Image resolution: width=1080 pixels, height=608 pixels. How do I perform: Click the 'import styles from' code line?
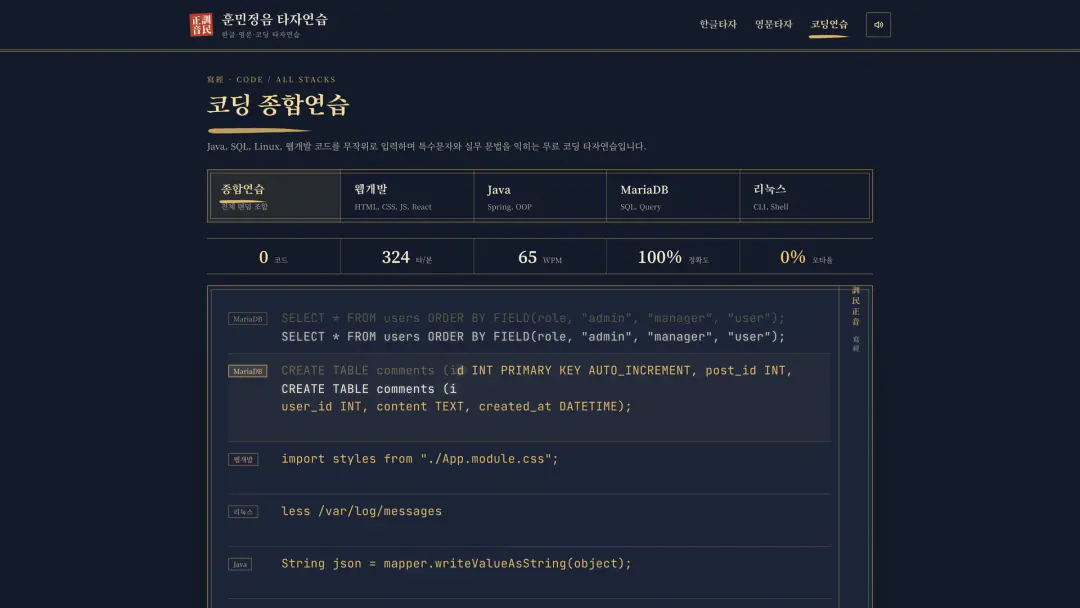click(419, 459)
